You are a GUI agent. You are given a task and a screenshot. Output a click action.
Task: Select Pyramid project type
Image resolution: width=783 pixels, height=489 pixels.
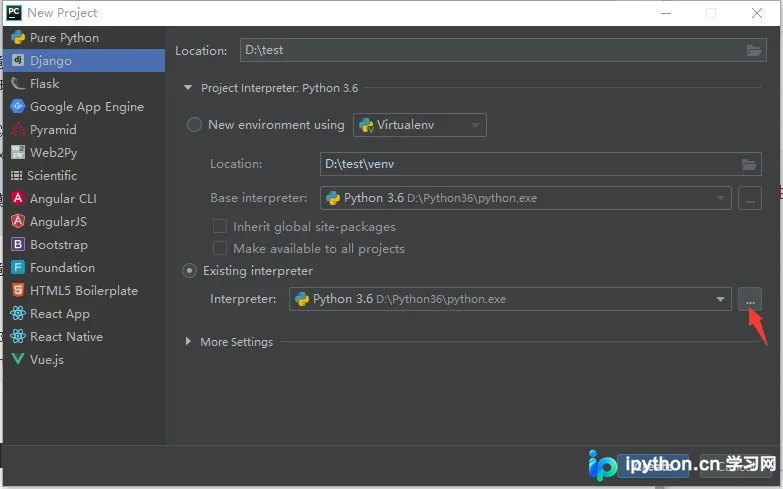pos(84,129)
